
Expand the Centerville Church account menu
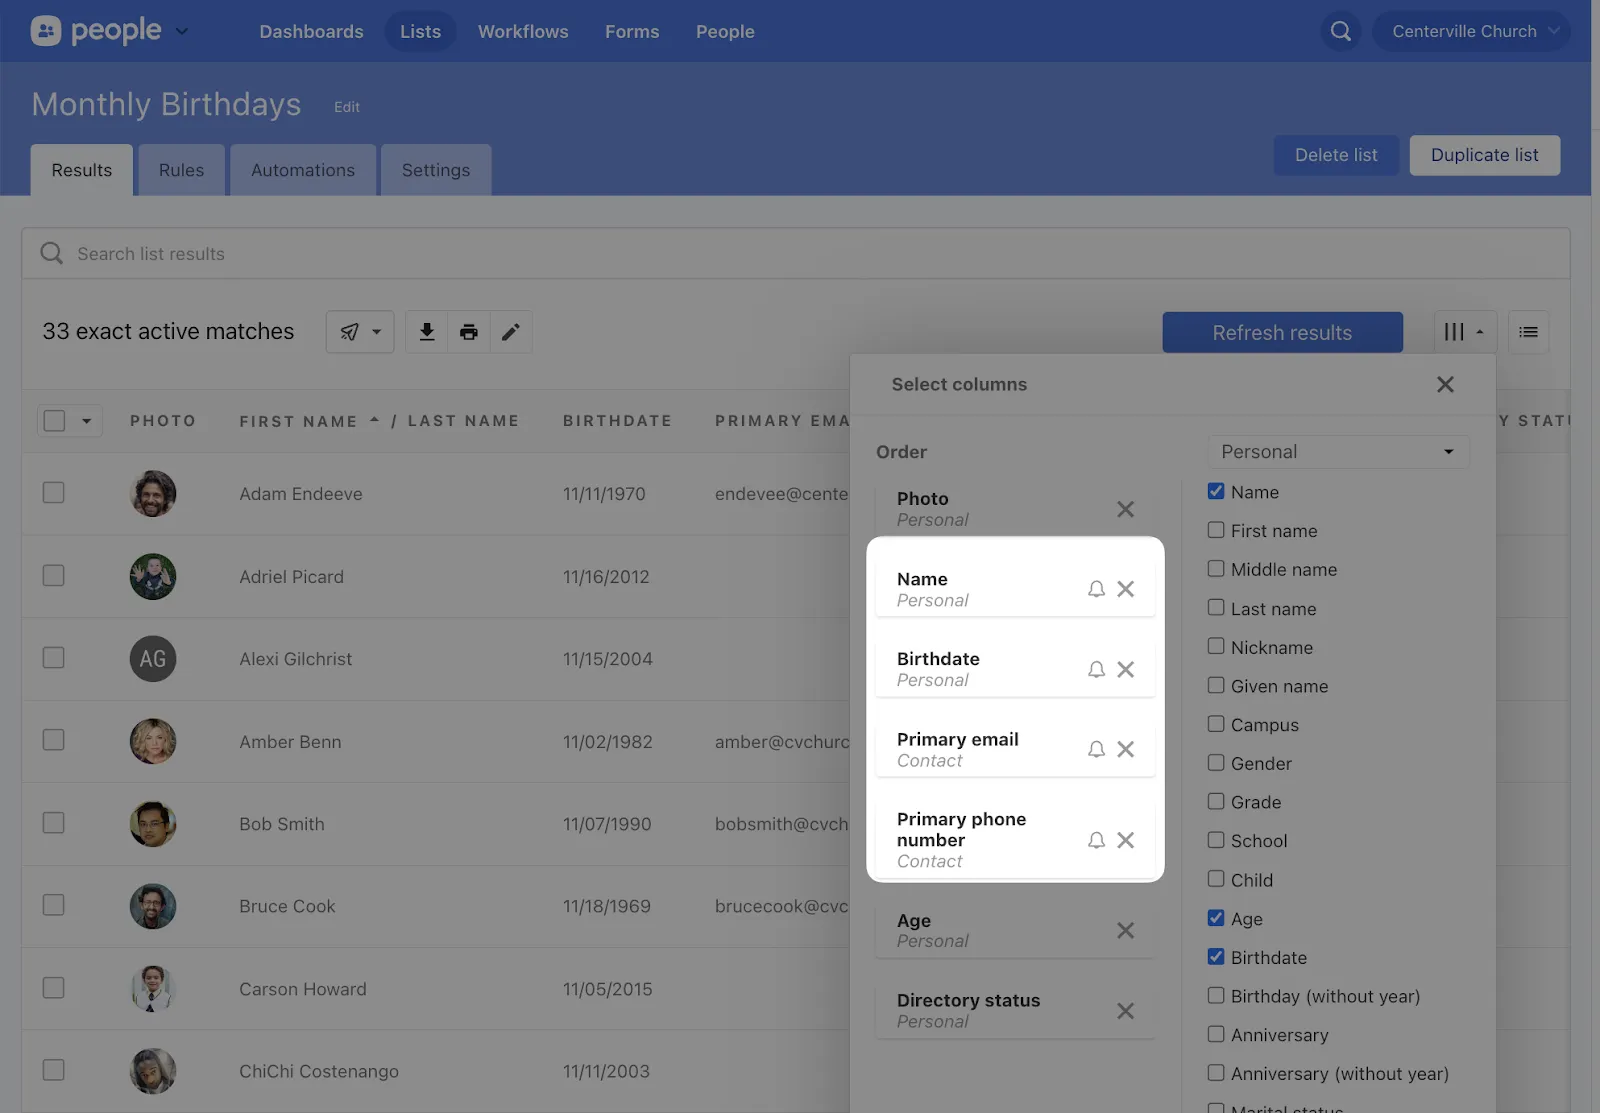[1471, 32]
